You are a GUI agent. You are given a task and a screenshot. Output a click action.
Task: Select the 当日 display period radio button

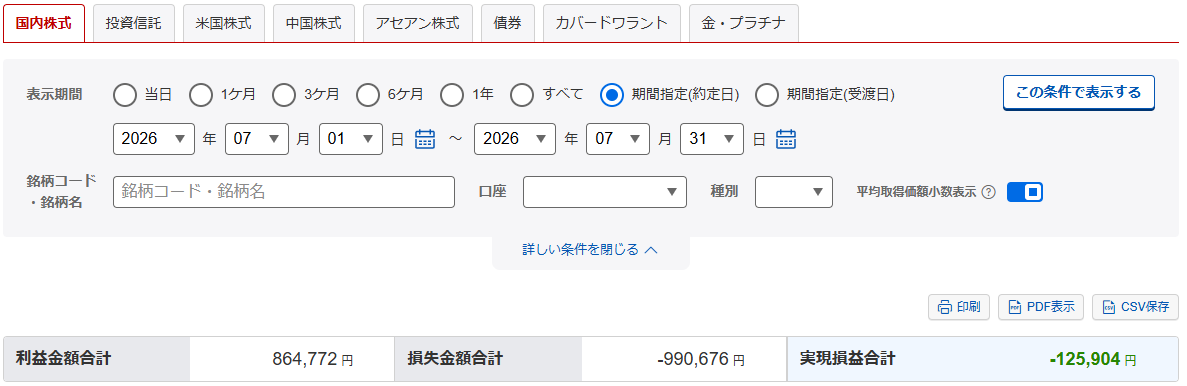(124, 95)
